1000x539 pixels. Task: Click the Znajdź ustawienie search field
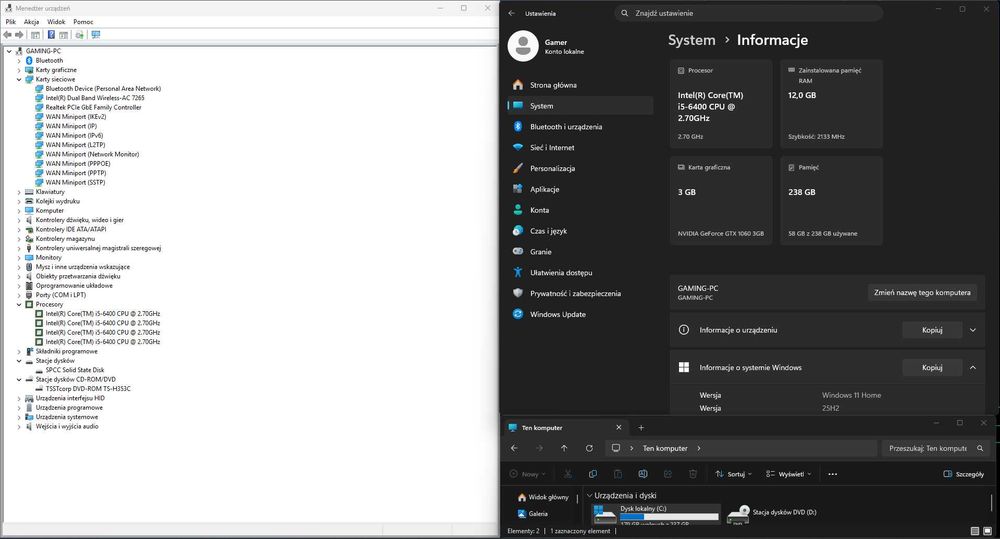coord(749,13)
